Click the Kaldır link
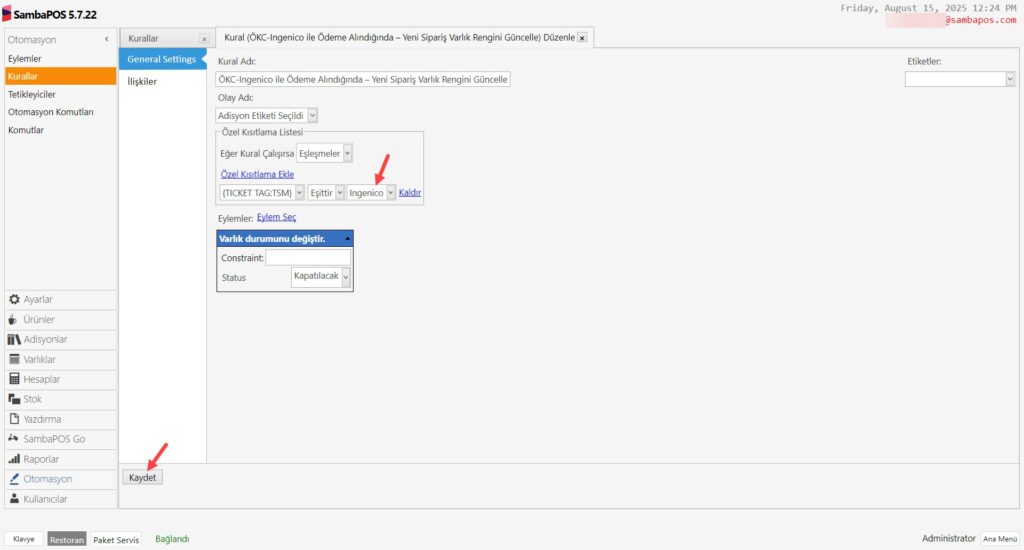The width and height of the screenshot is (1024, 550). click(x=409, y=193)
